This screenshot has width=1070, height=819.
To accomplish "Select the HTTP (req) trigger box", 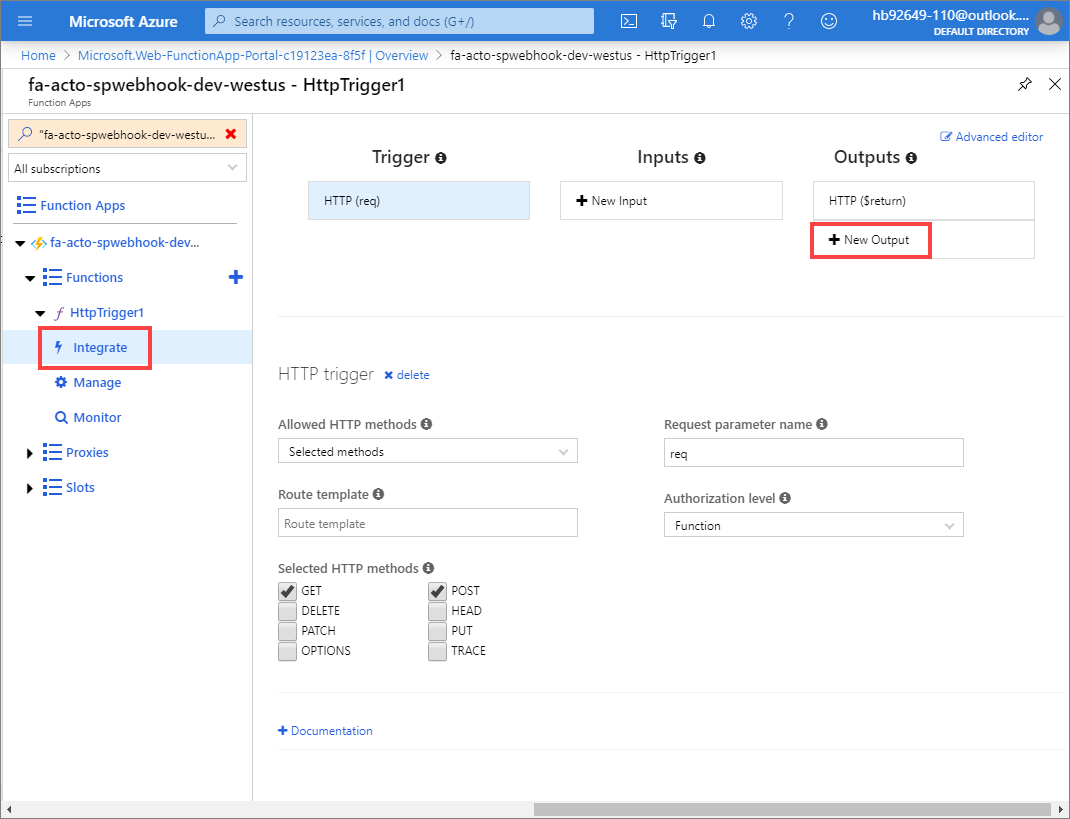I will [419, 201].
